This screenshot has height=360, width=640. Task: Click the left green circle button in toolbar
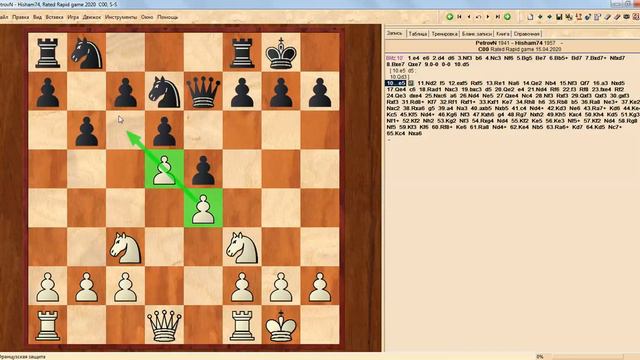(x=450, y=17)
